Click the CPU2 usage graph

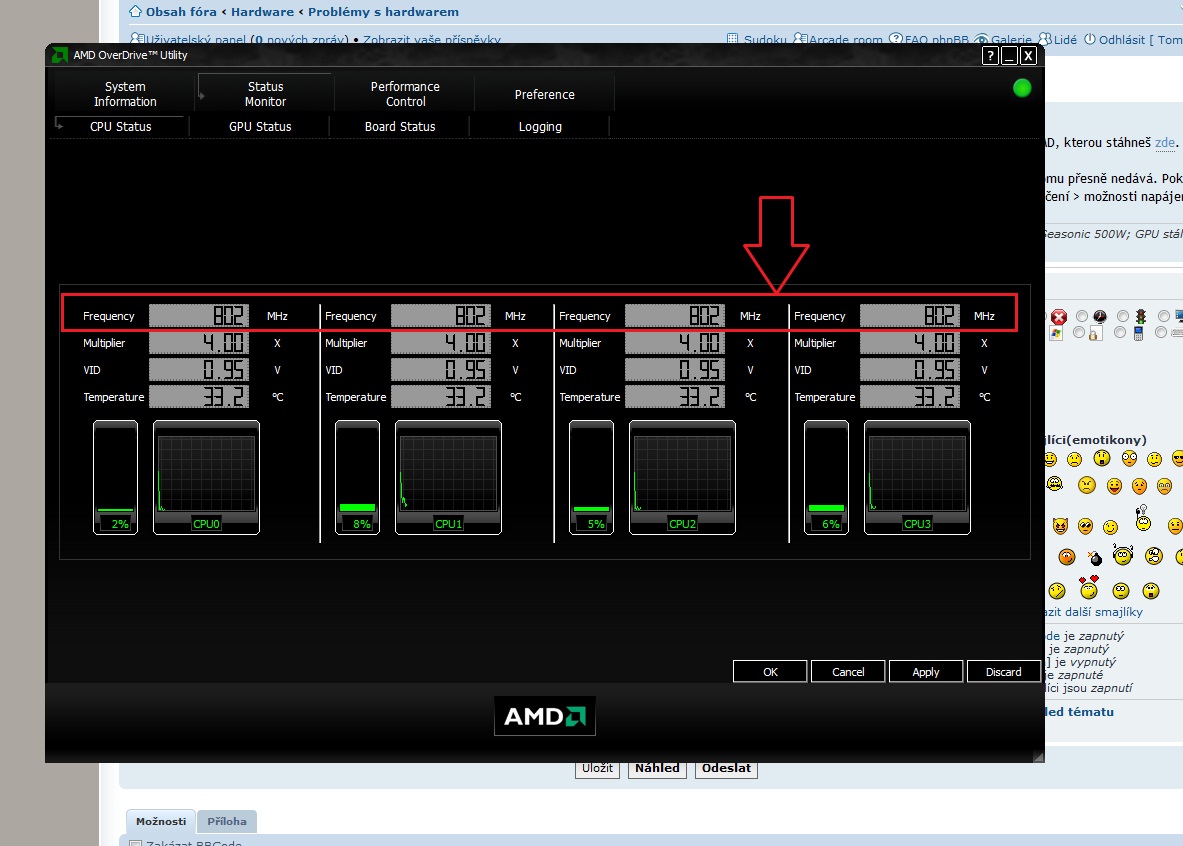[682, 477]
